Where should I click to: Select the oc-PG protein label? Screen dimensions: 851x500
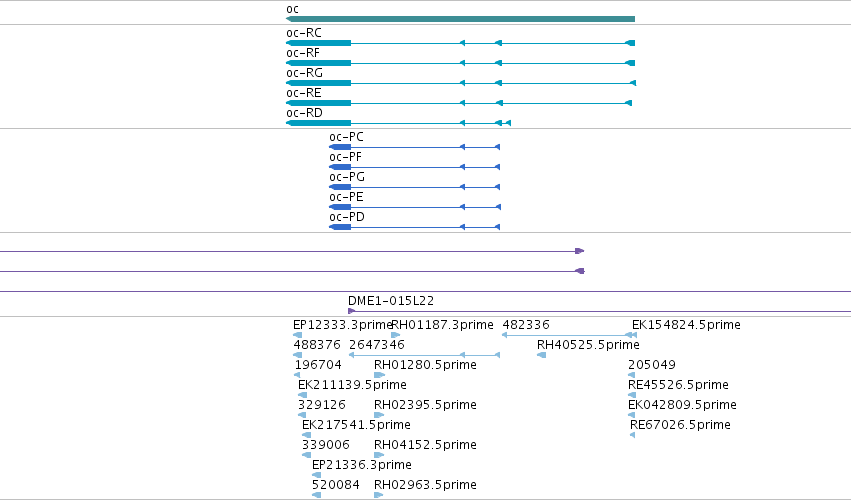[x=347, y=178]
